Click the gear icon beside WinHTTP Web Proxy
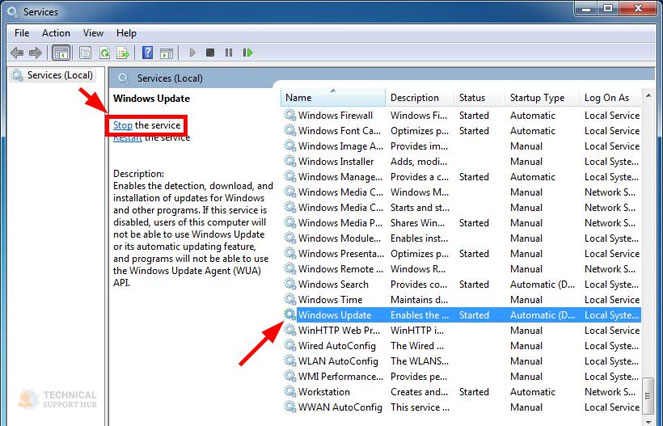This screenshot has height=426, width=663. pyautogui.click(x=290, y=330)
